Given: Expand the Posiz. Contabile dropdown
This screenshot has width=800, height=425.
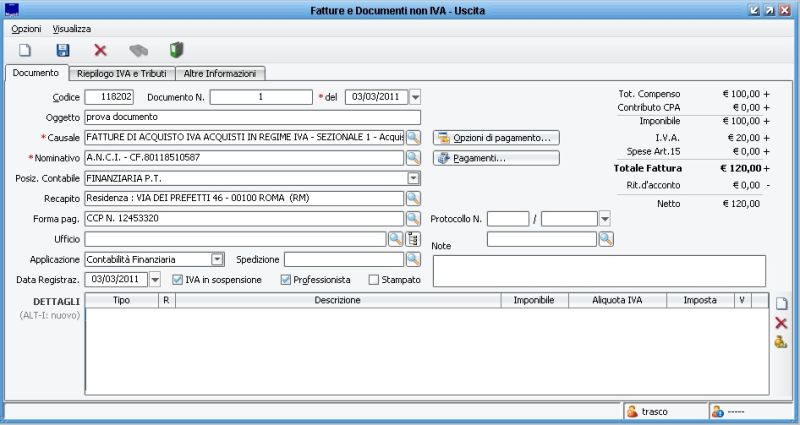Looking at the screenshot, I should [412, 178].
